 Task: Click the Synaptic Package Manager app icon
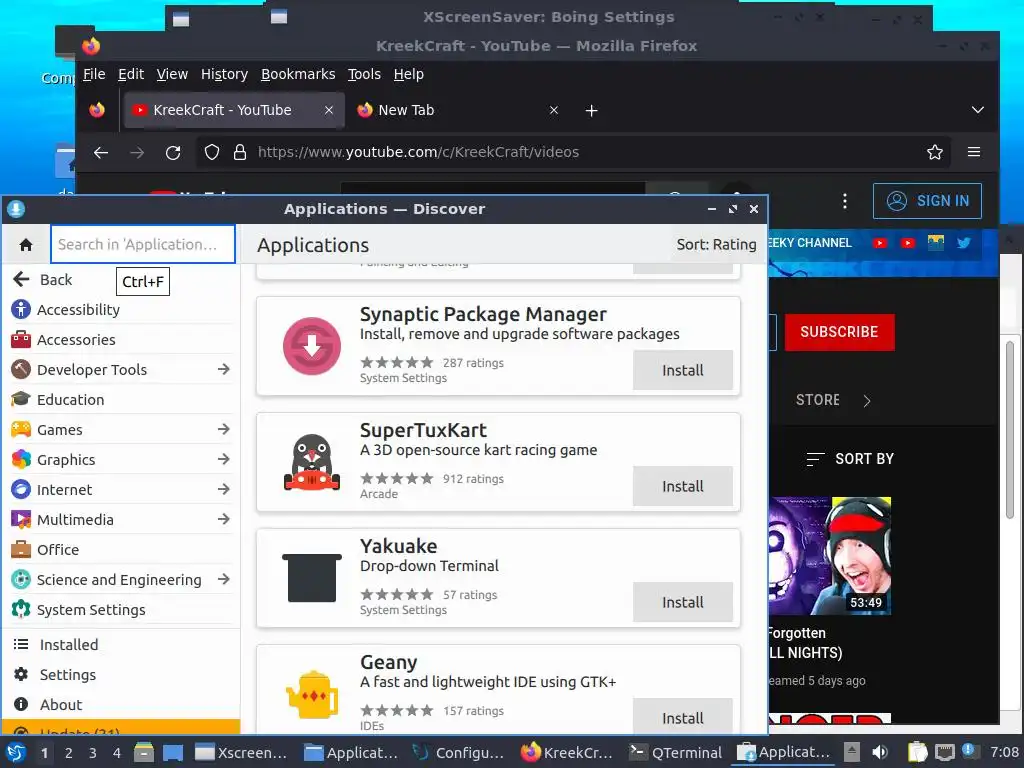click(312, 346)
